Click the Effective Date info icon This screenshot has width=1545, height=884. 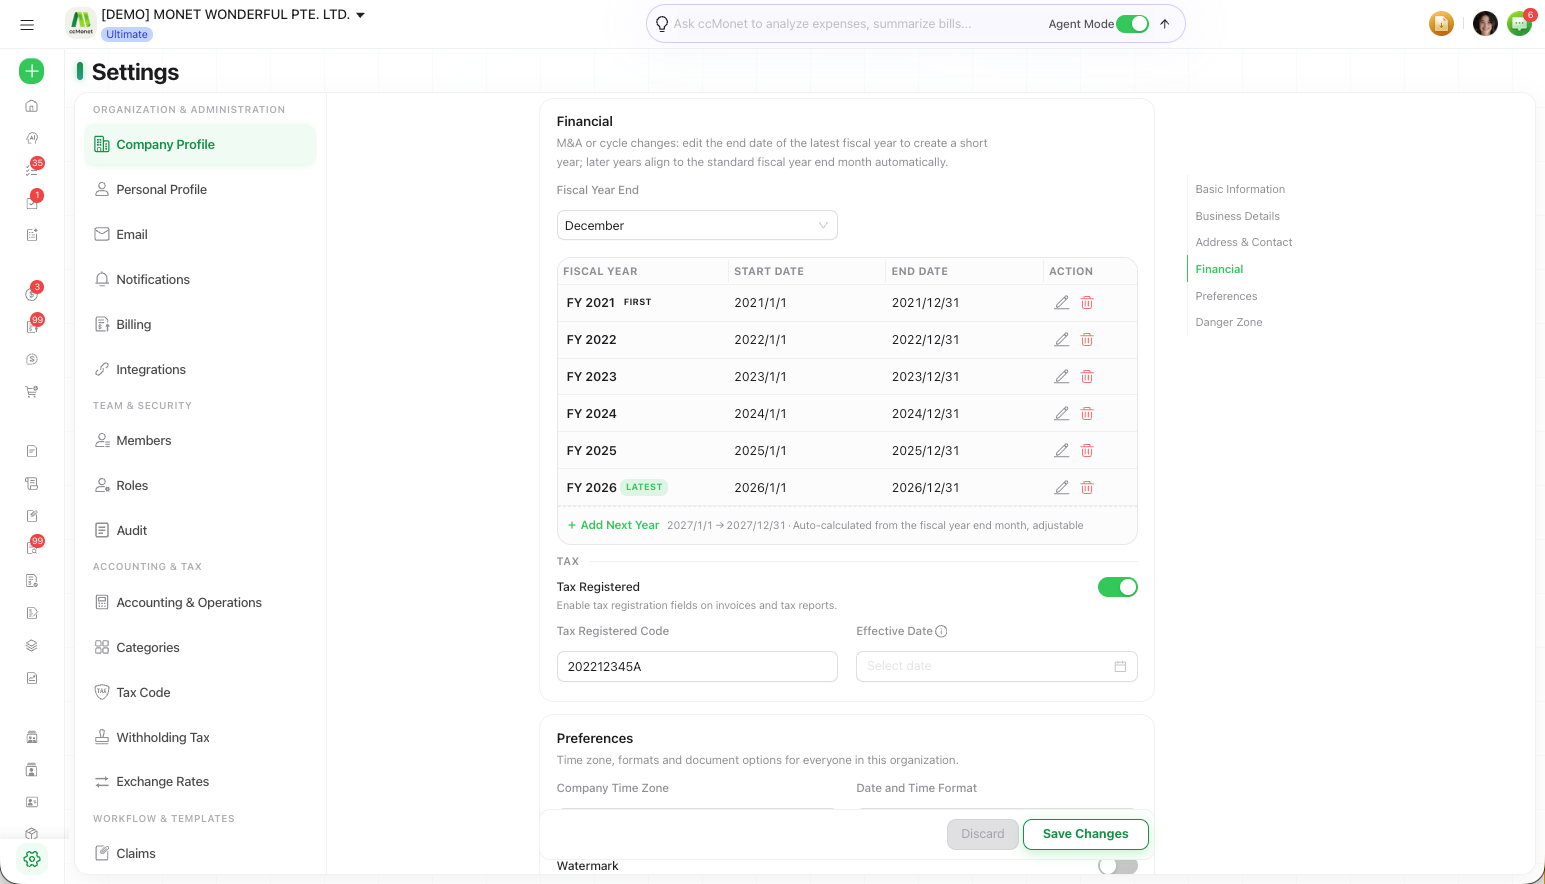tap(941, 631)
